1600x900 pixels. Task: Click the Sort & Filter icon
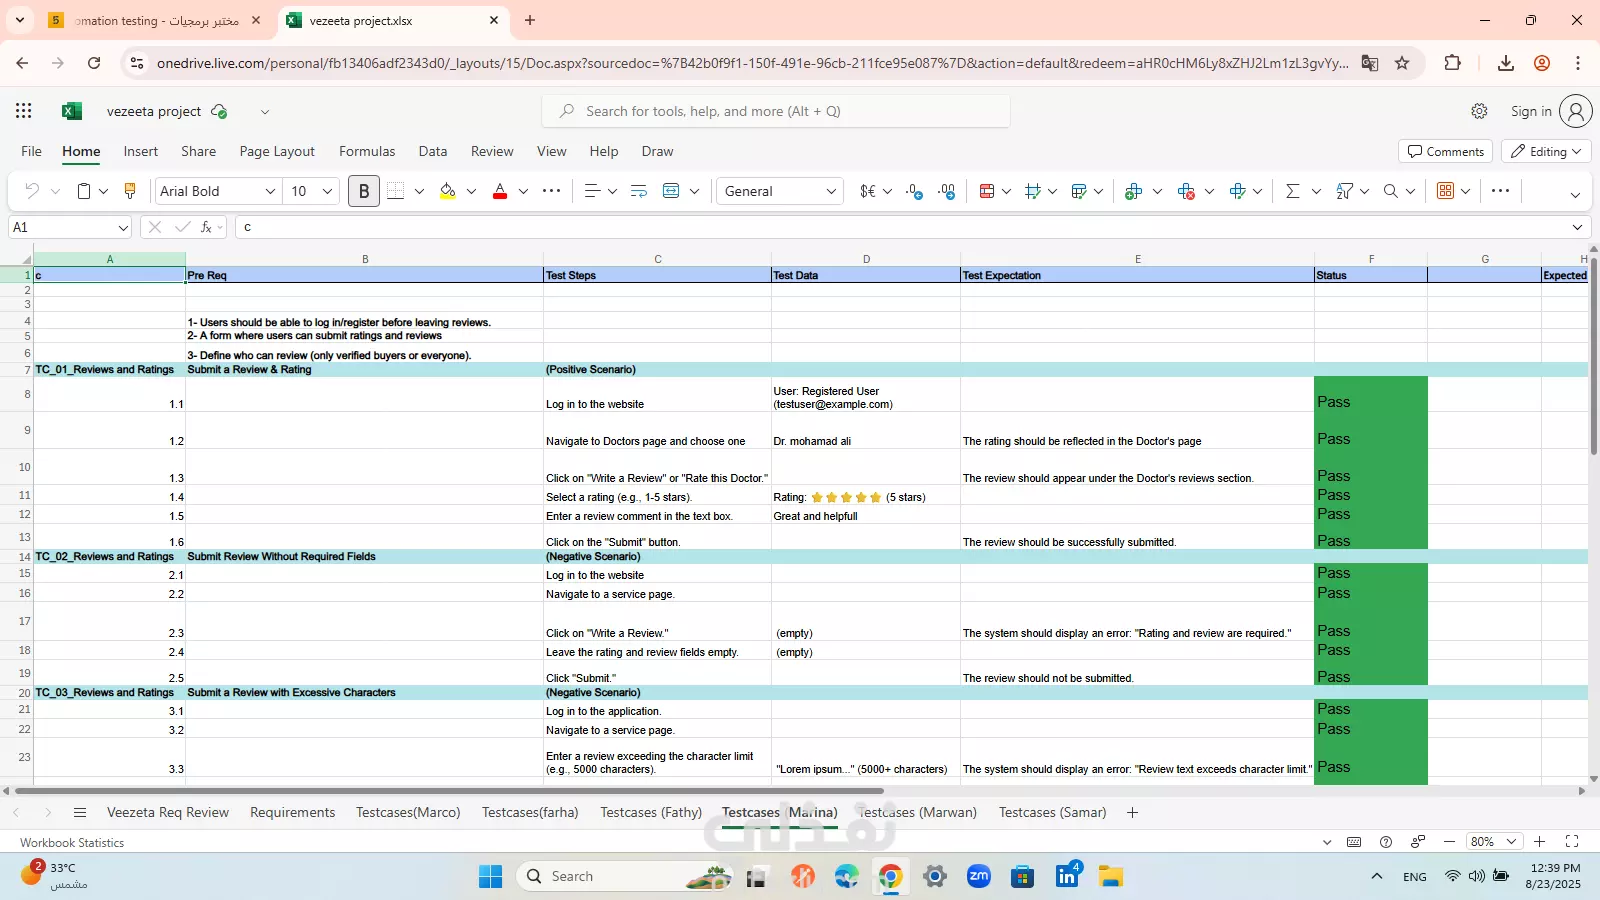[x=1345, y=191]
